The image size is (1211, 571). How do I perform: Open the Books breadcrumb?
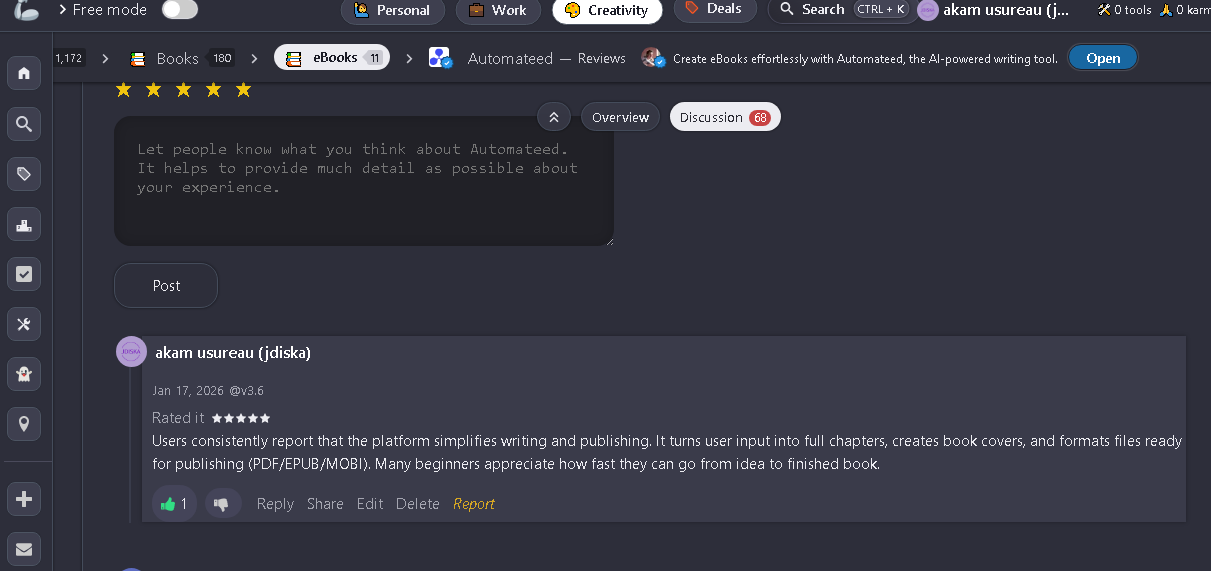(x=182, y=58)
